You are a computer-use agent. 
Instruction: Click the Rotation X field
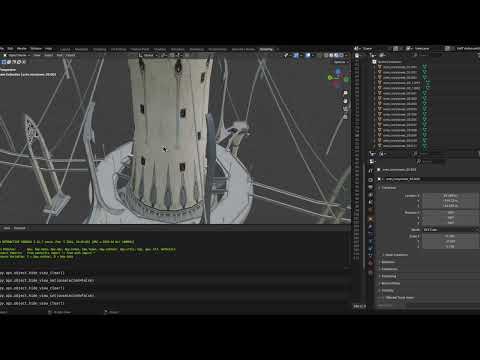click(x=450, y=213)
